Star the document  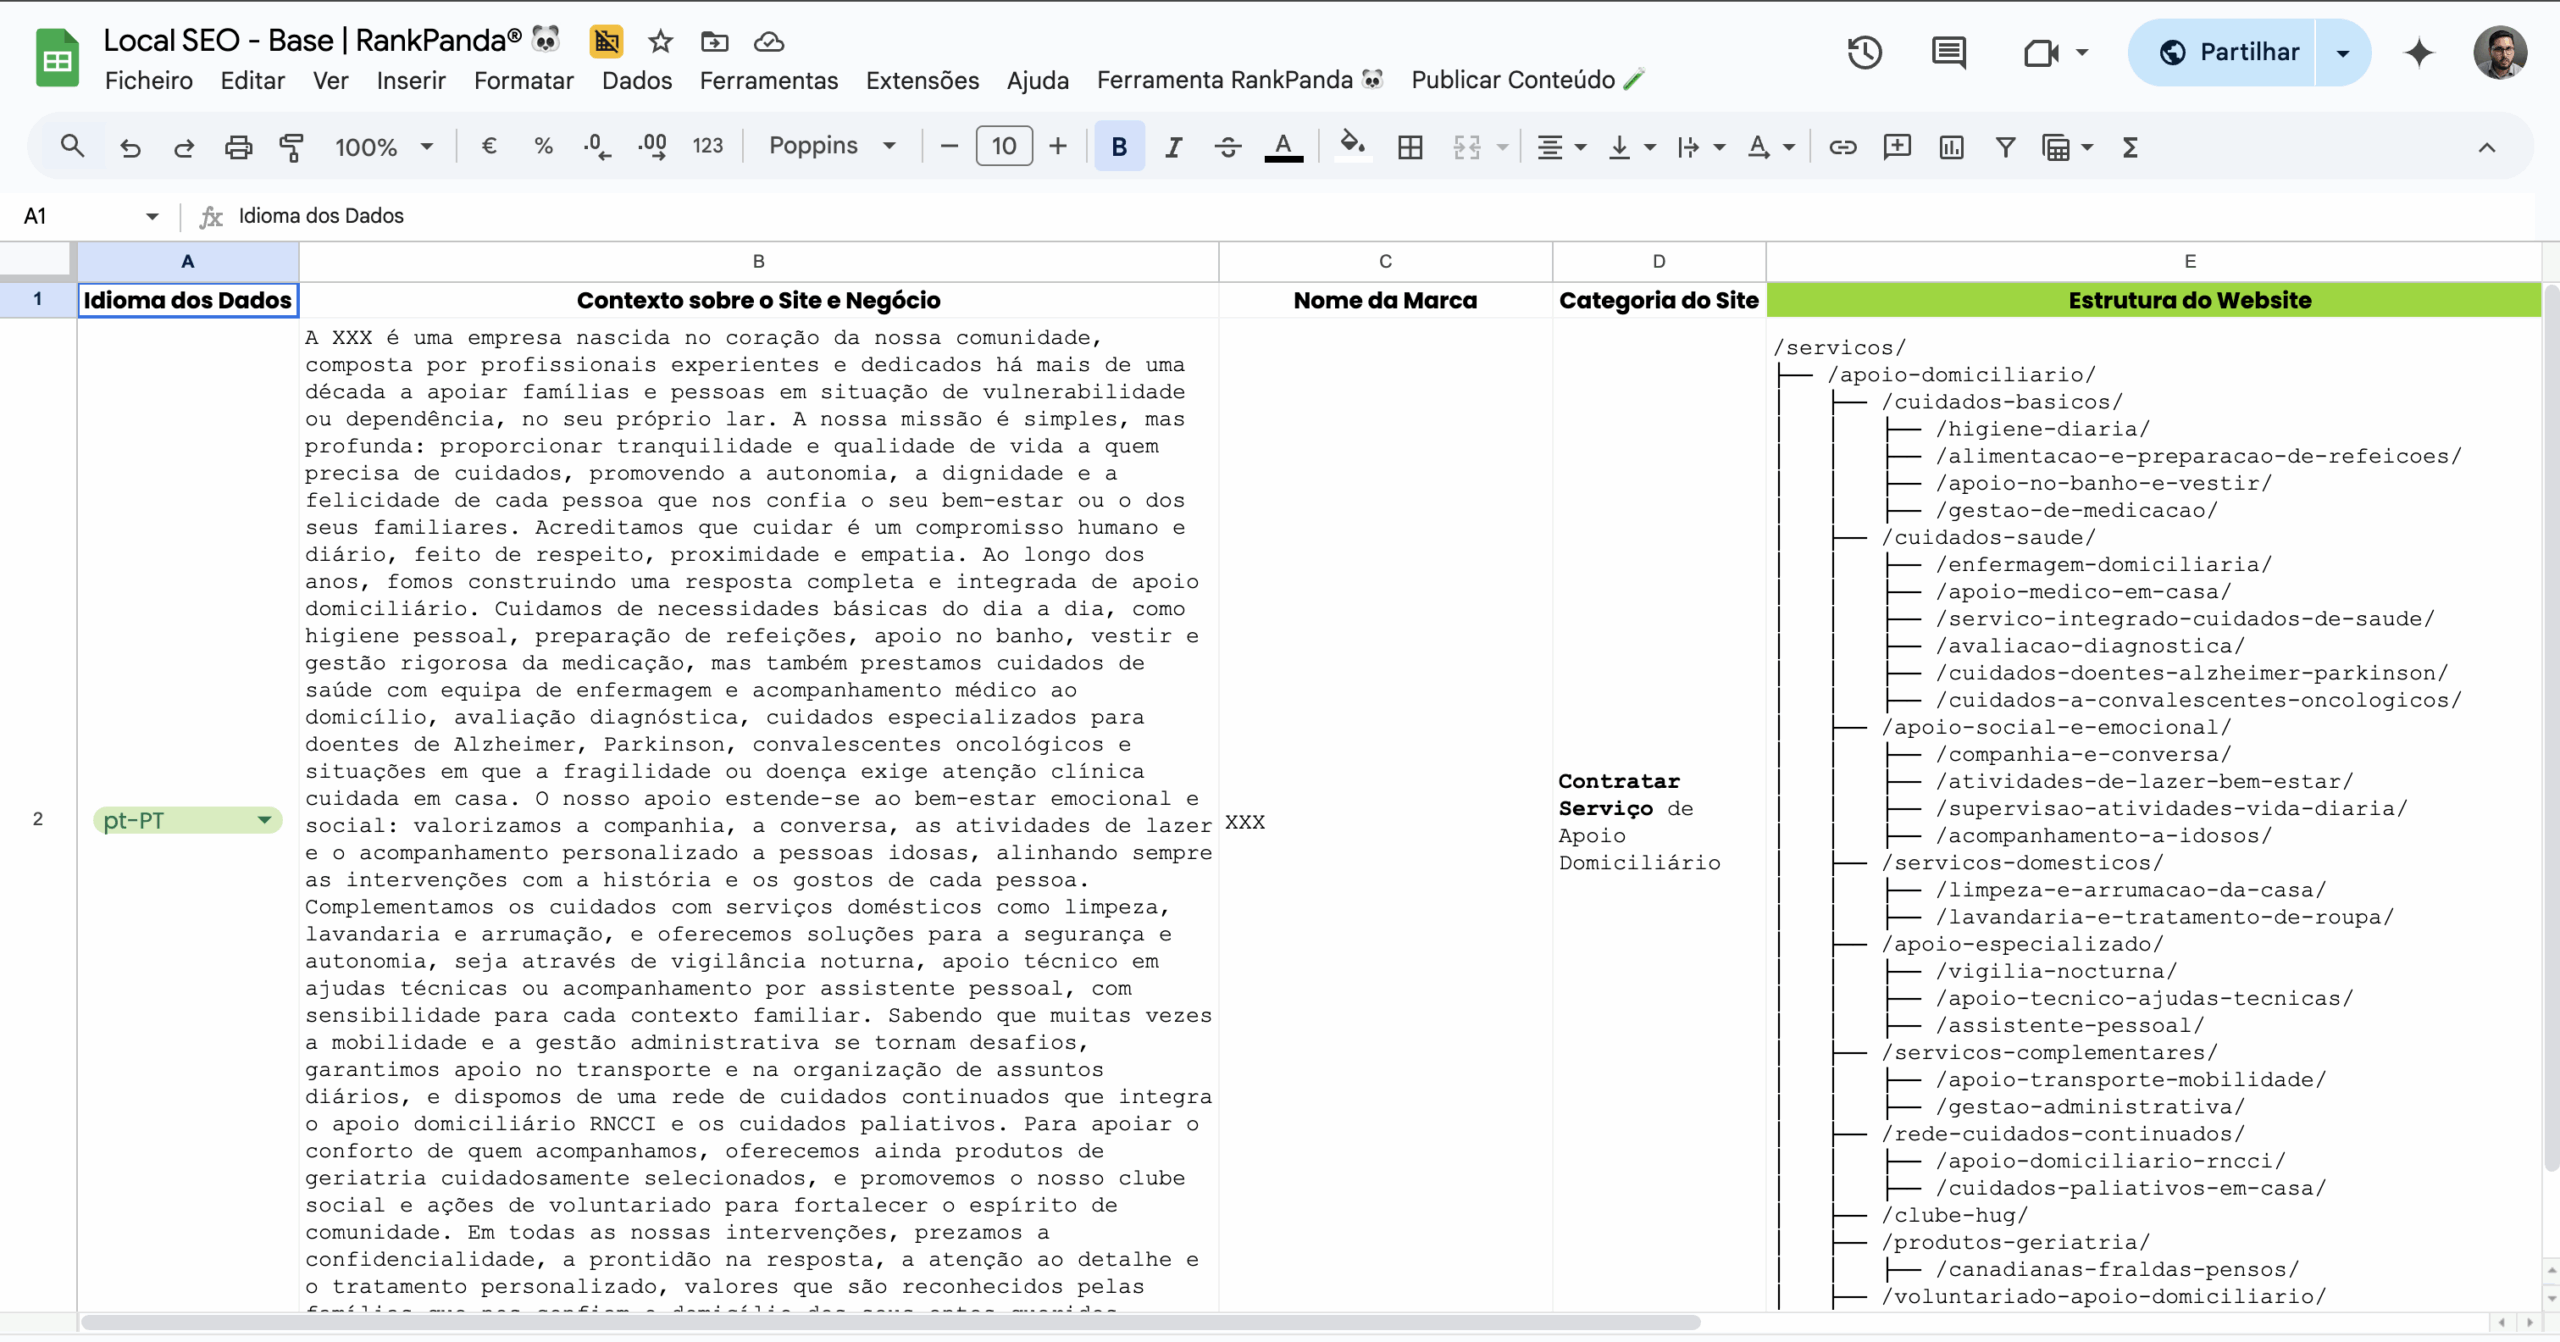click(660, 41)
